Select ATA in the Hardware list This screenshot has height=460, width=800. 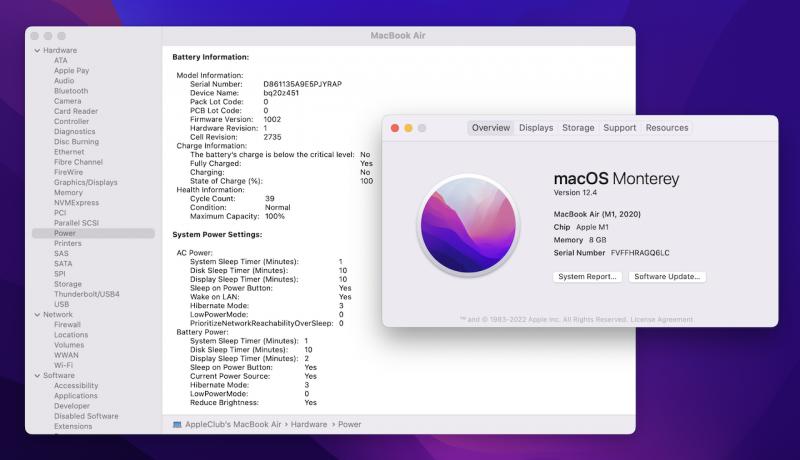point(61,60)
